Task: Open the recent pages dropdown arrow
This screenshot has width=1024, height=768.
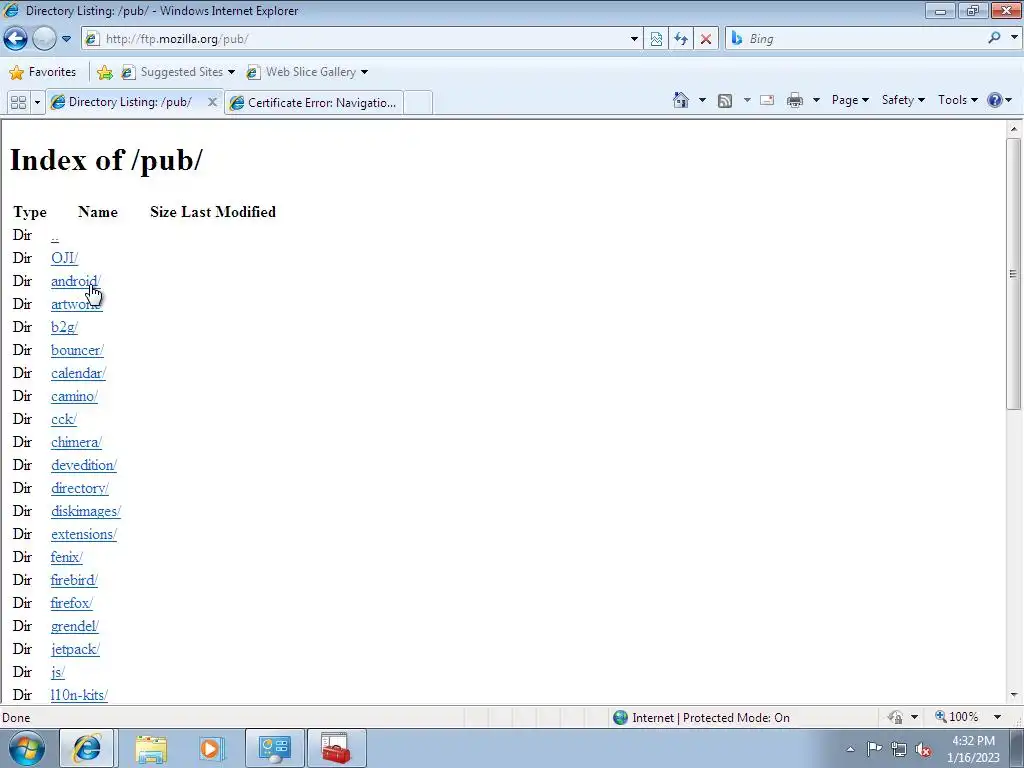Action: (x=66, y=39)
